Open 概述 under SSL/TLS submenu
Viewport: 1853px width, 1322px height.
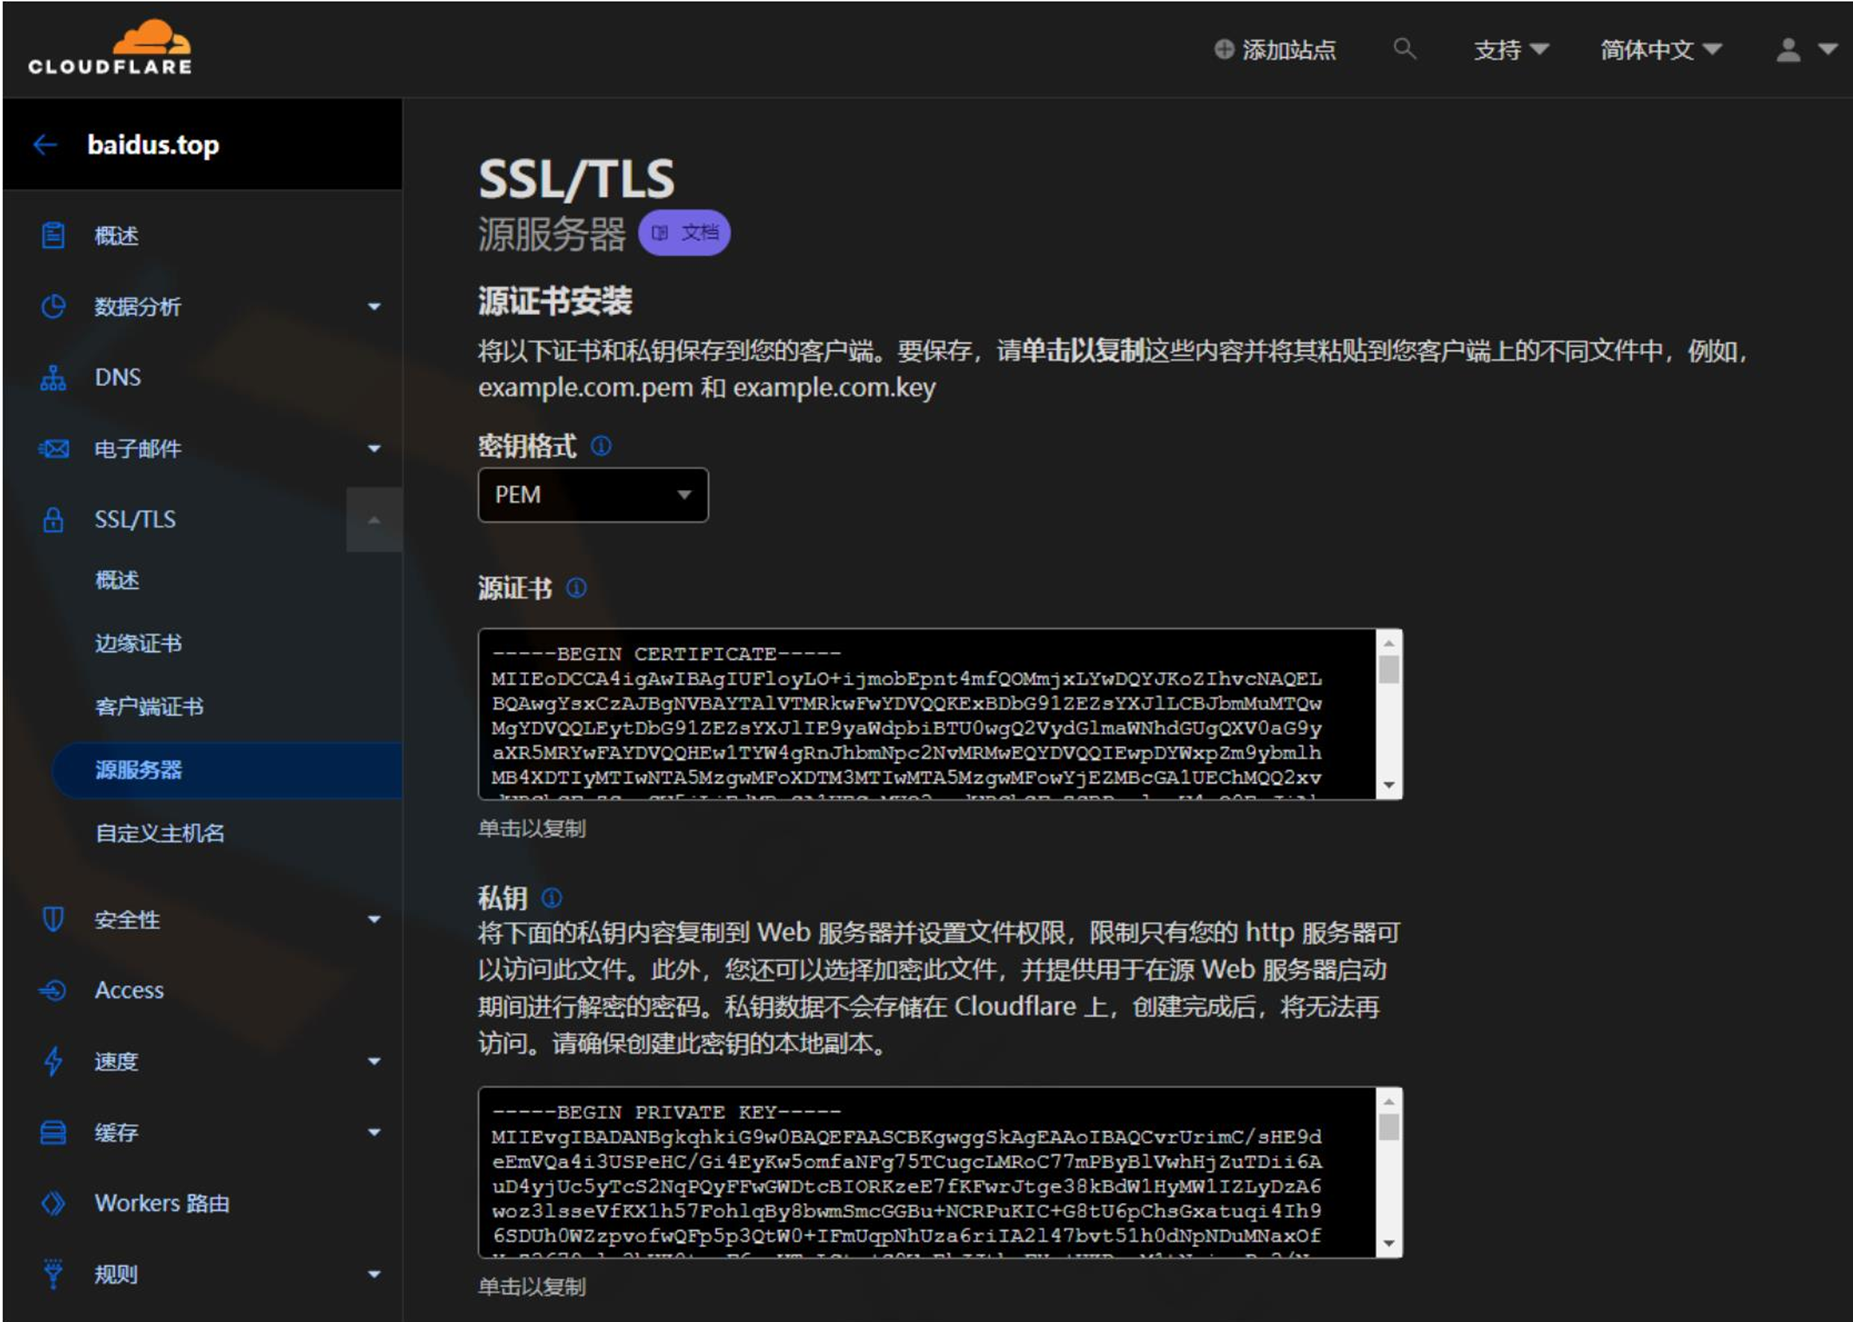click(x=117, y=580)
